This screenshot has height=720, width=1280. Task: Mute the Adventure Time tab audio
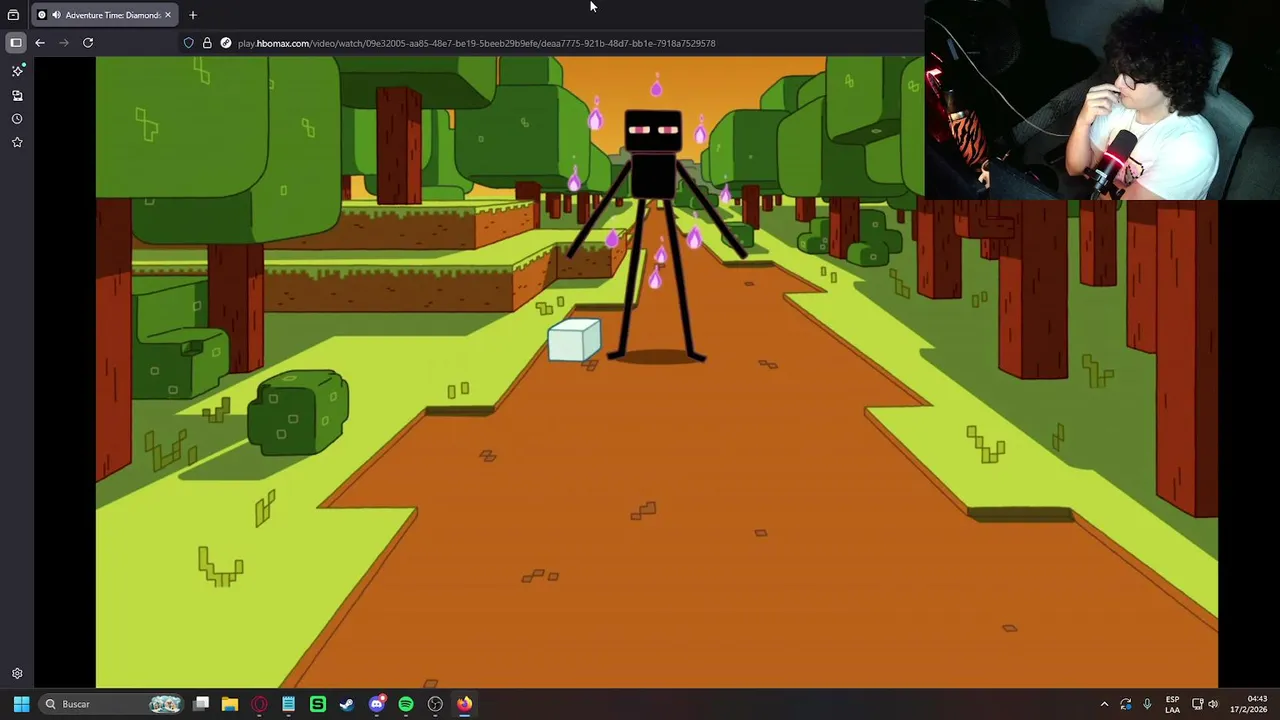55,15
